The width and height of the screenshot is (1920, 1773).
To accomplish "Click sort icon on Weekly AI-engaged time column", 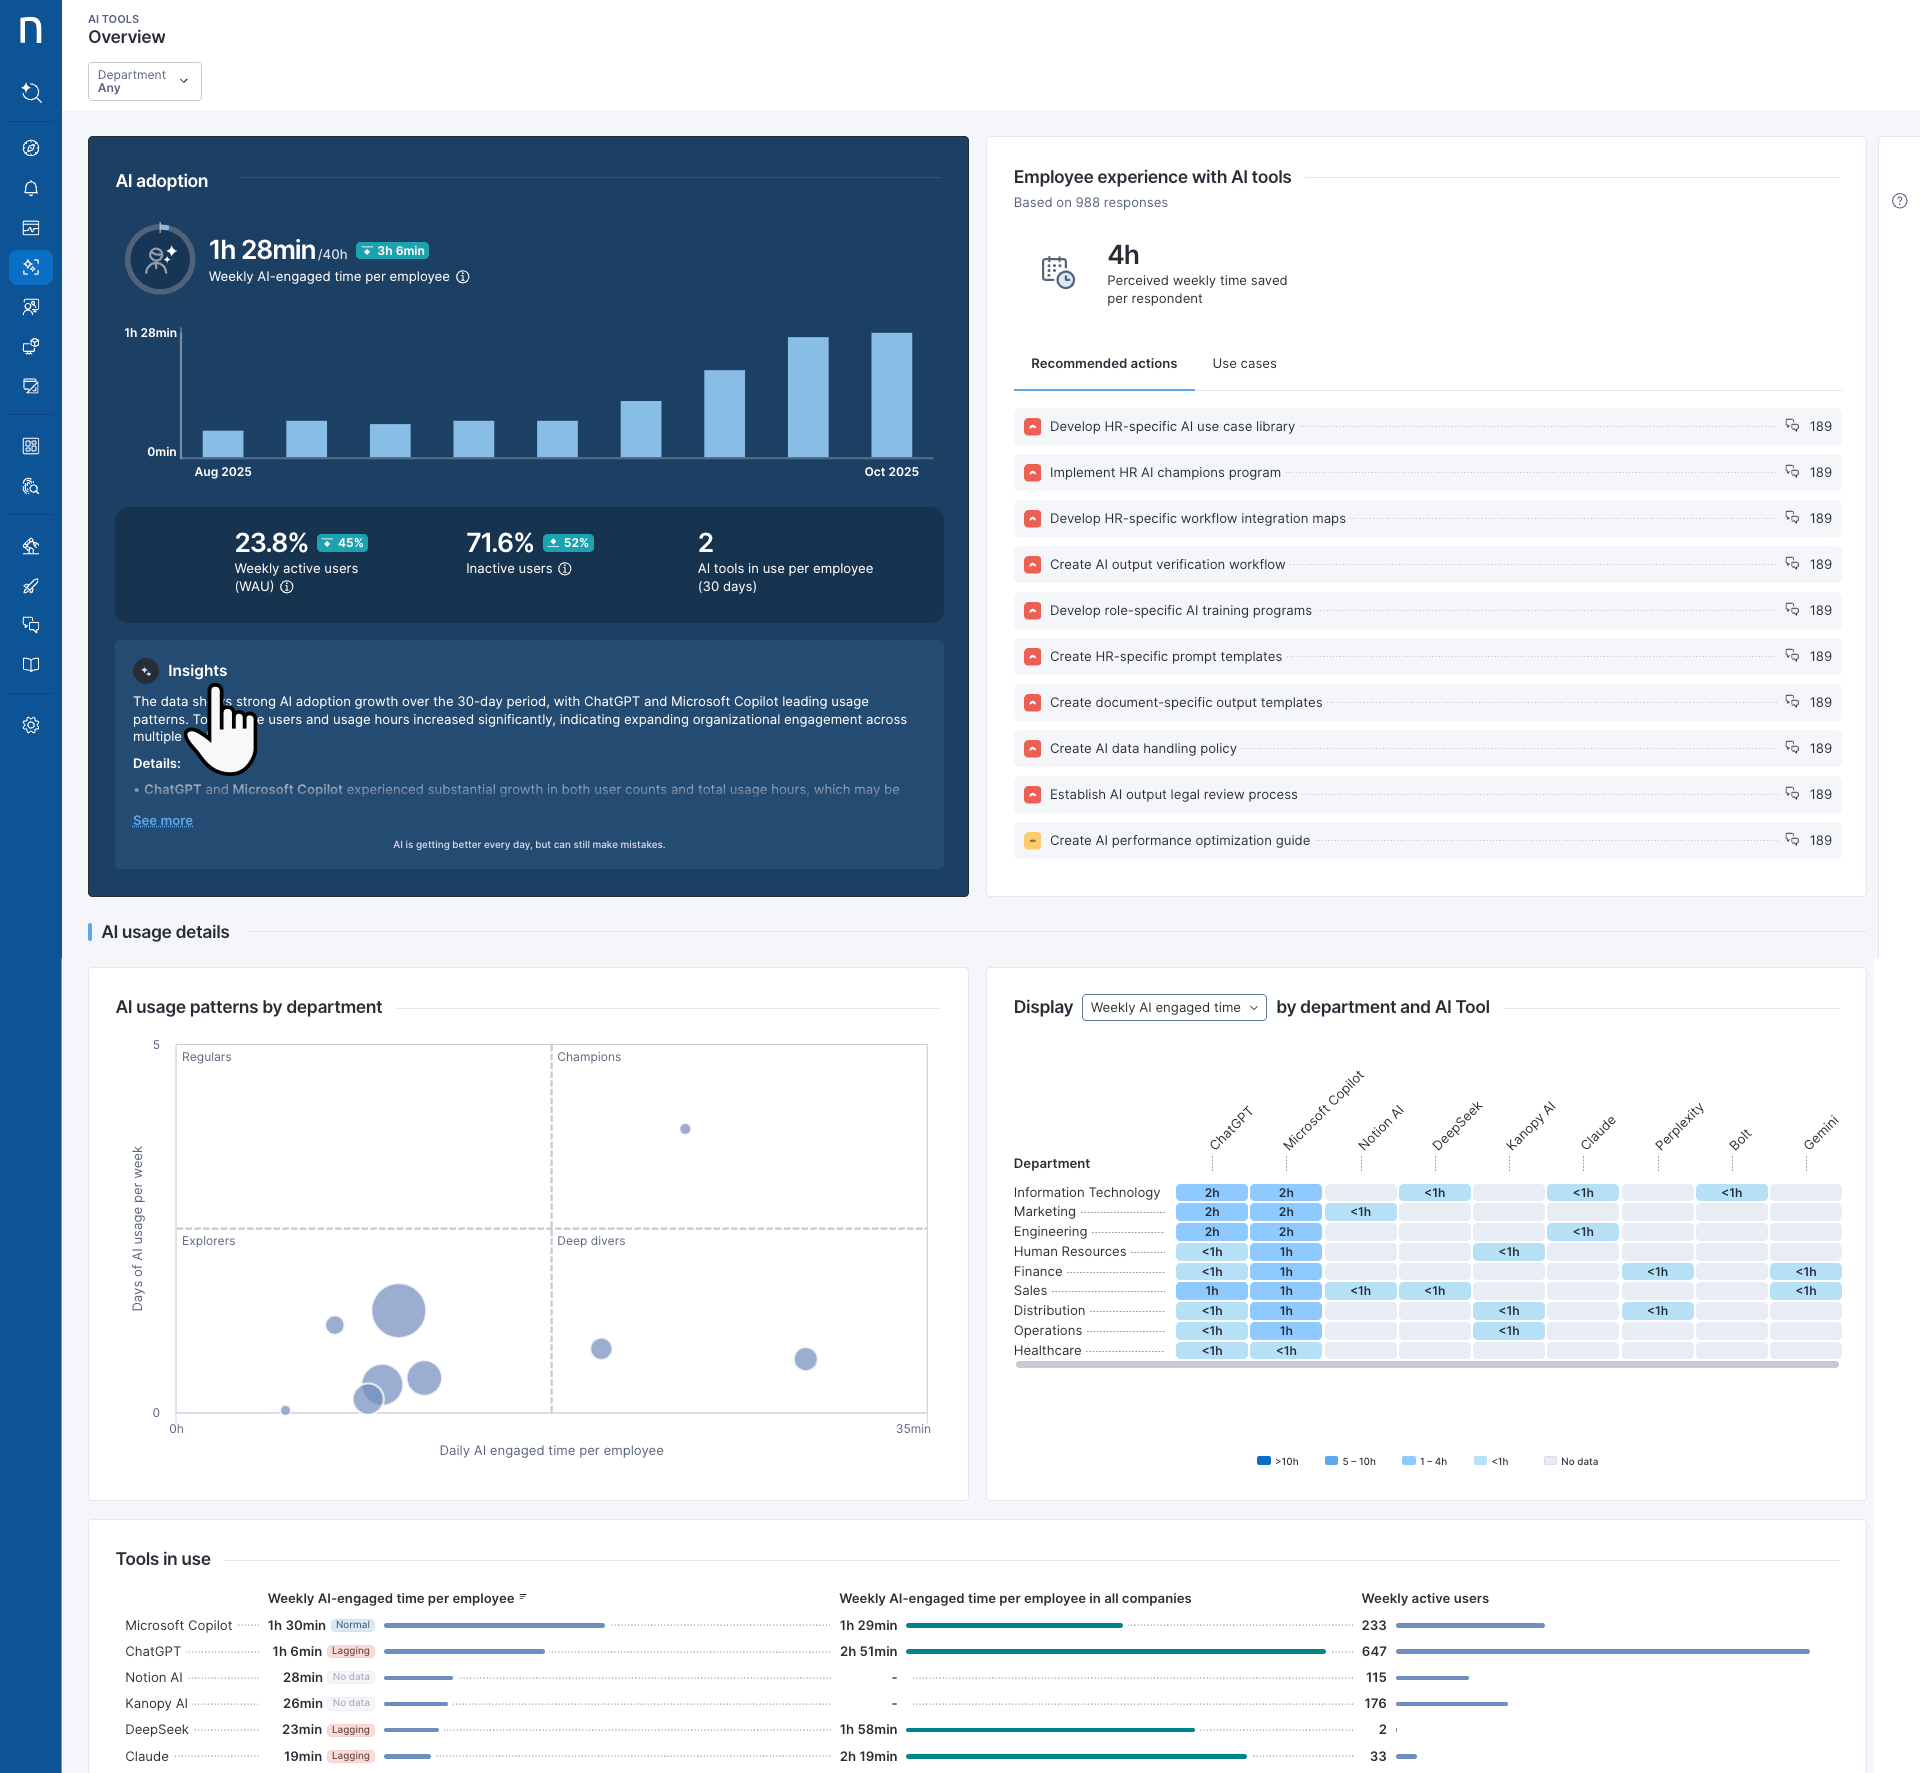I will coord(523,1597).
